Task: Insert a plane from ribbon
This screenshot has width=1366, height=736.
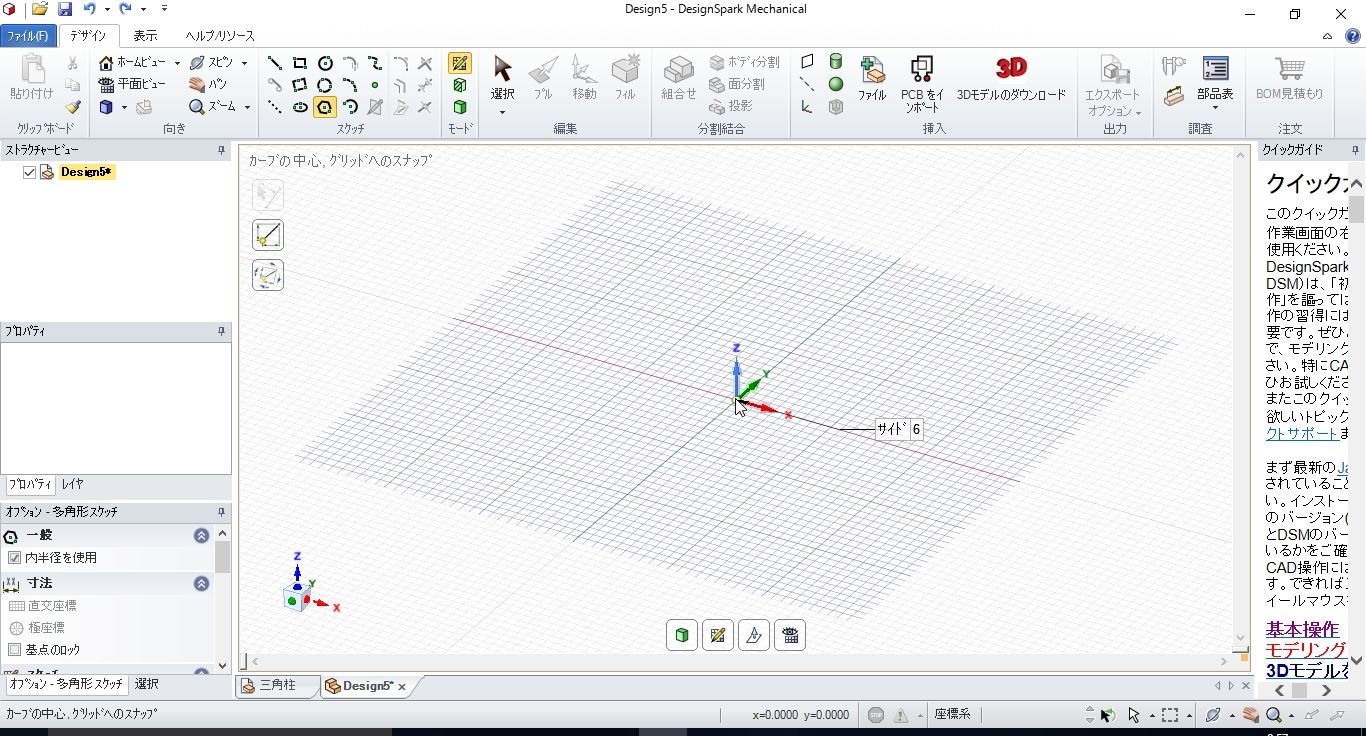Action: pyautogui.click(x=807, y=62)
